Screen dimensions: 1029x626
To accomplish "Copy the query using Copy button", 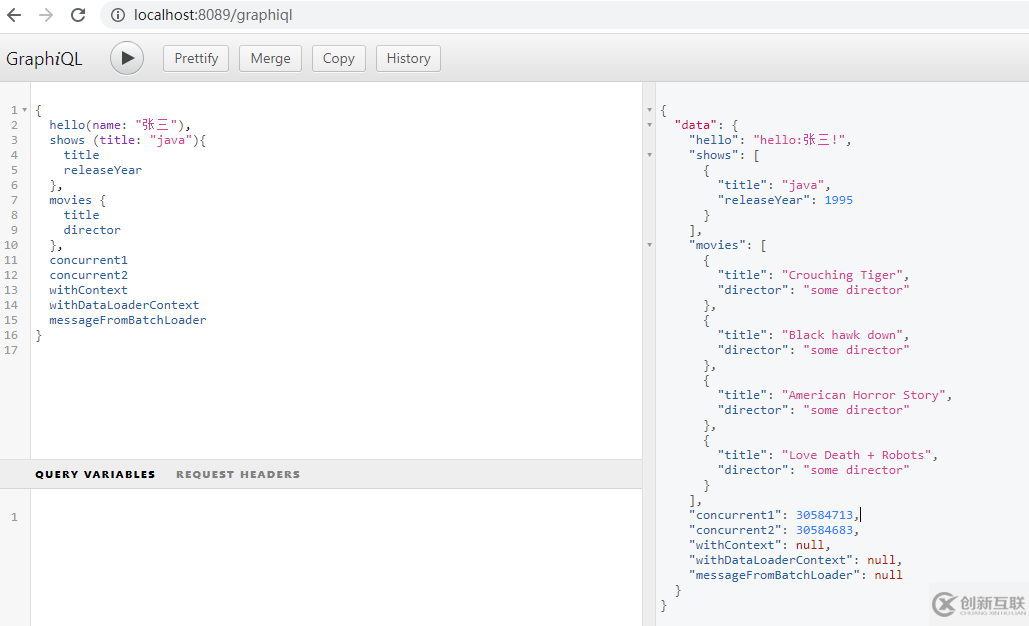I will [339, 58].
